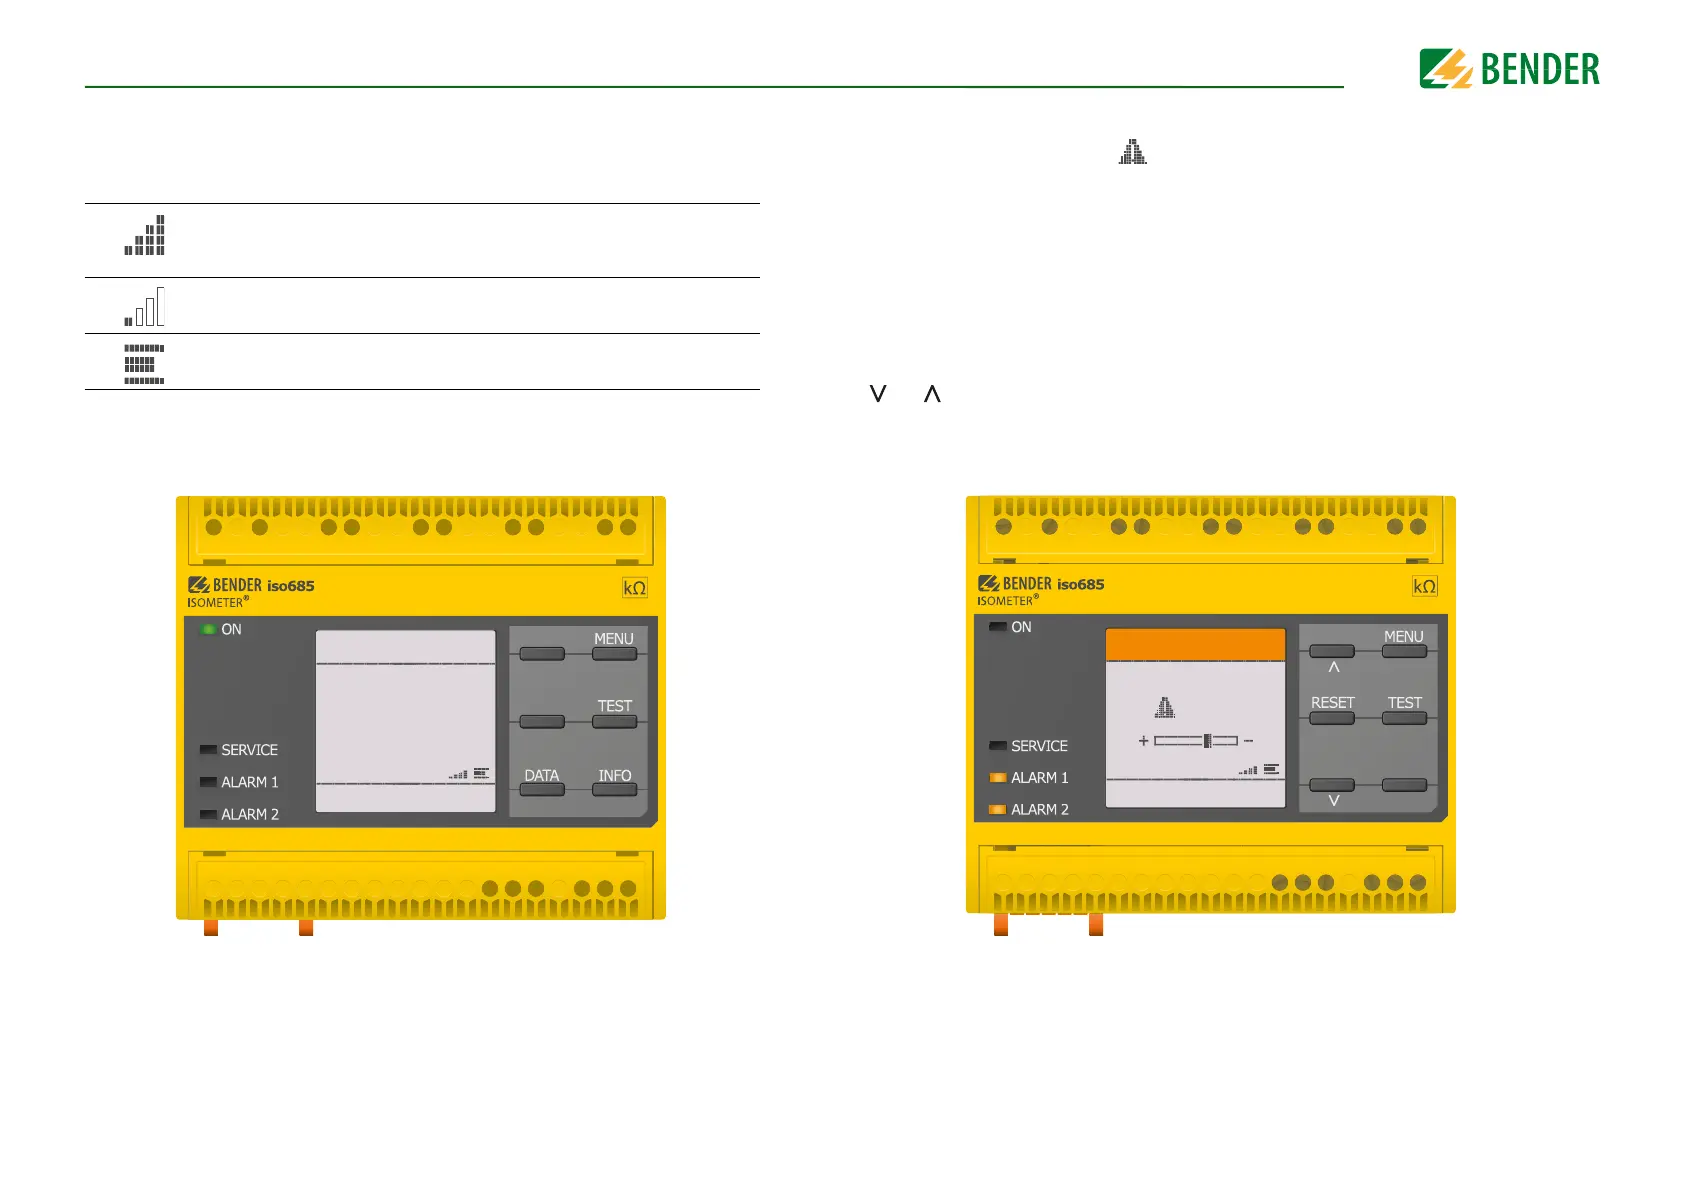Click the ALARM 2 LED on left device

(x=208, y=814)
